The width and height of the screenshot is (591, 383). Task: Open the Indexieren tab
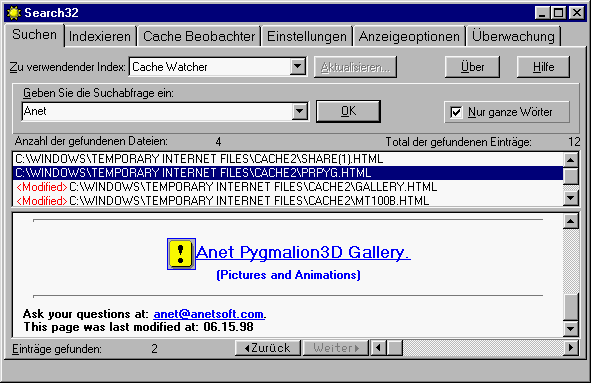click(100, 37)
